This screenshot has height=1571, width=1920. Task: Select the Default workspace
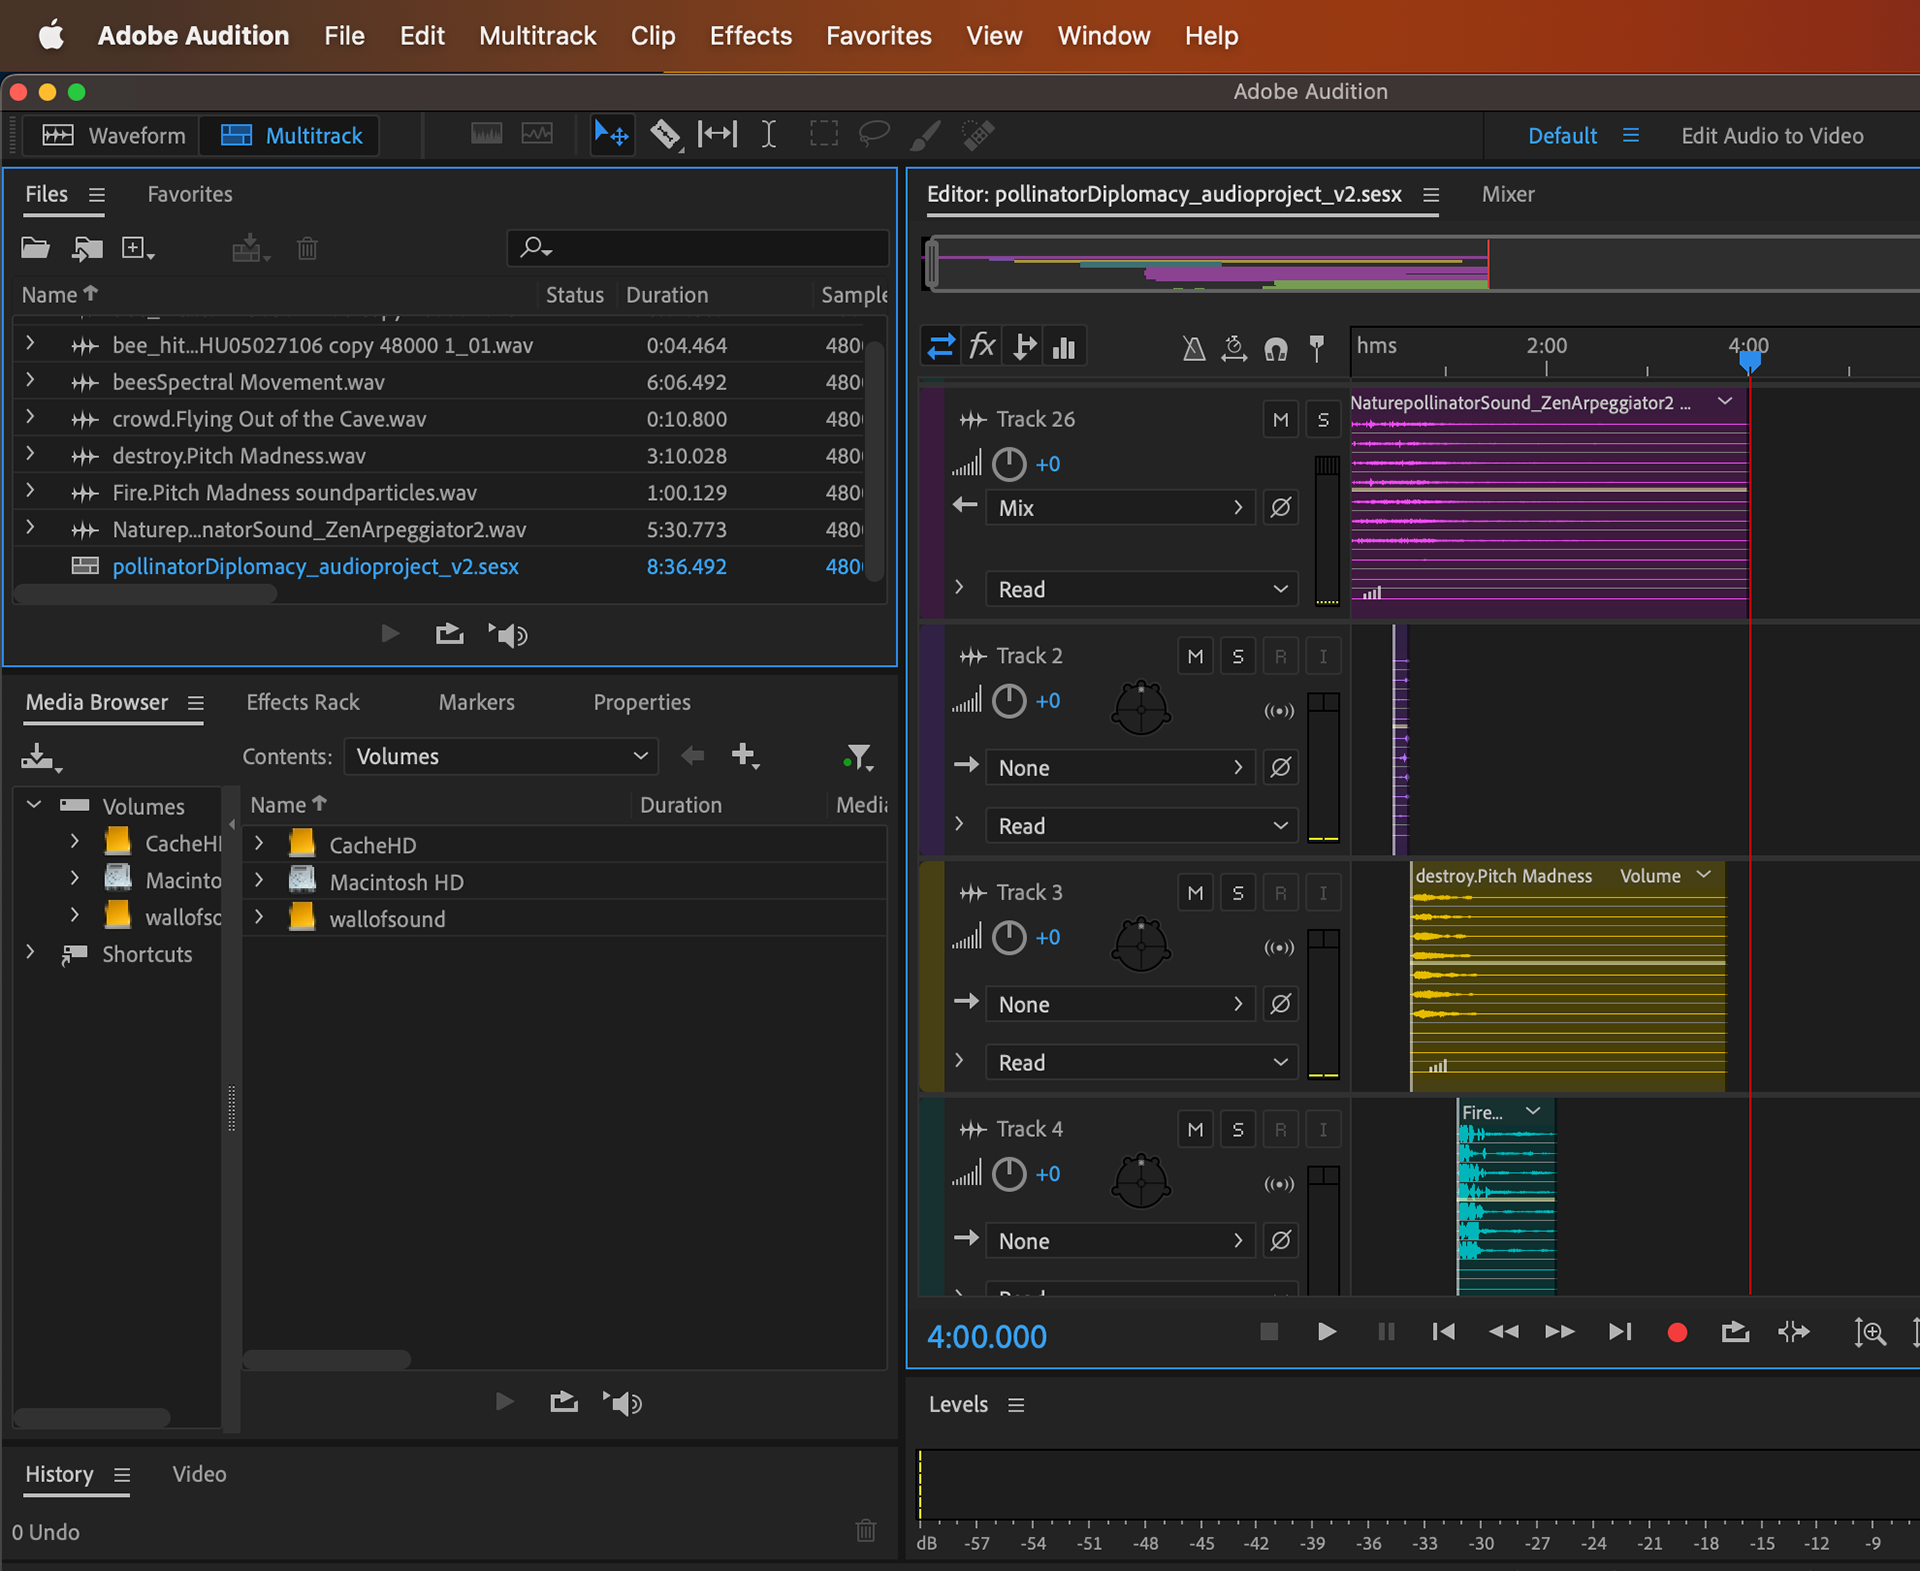pyautogui.click(x=1562, y=136)
